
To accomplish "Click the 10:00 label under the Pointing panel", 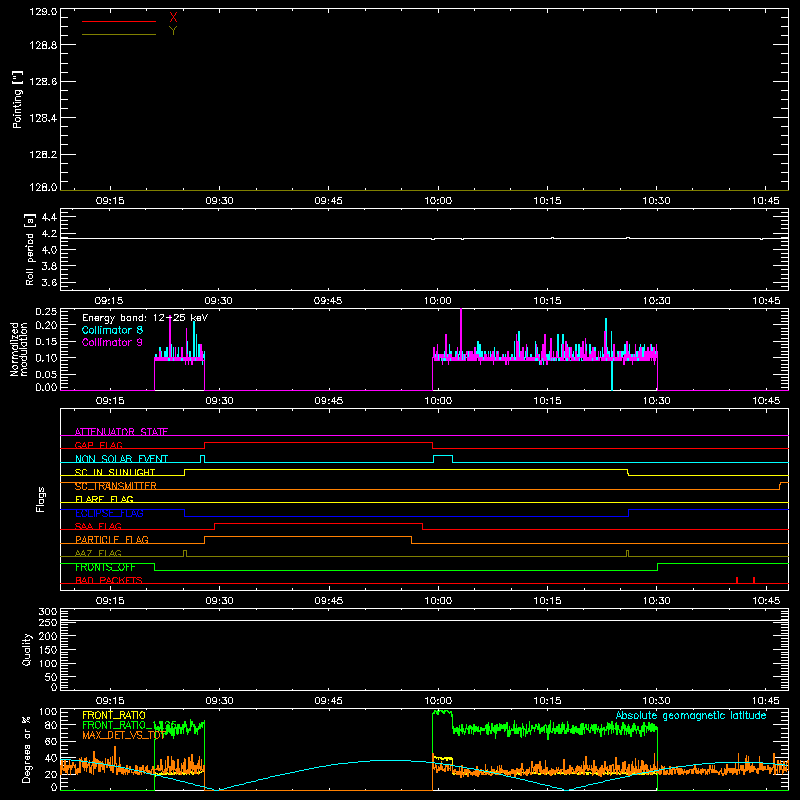I will tap(438, 201).
